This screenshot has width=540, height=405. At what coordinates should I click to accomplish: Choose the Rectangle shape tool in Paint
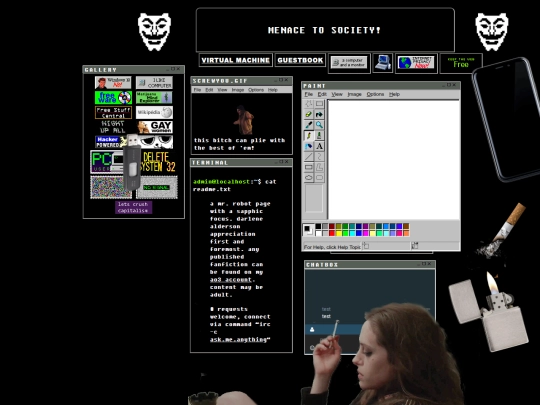tap(309, 167)
